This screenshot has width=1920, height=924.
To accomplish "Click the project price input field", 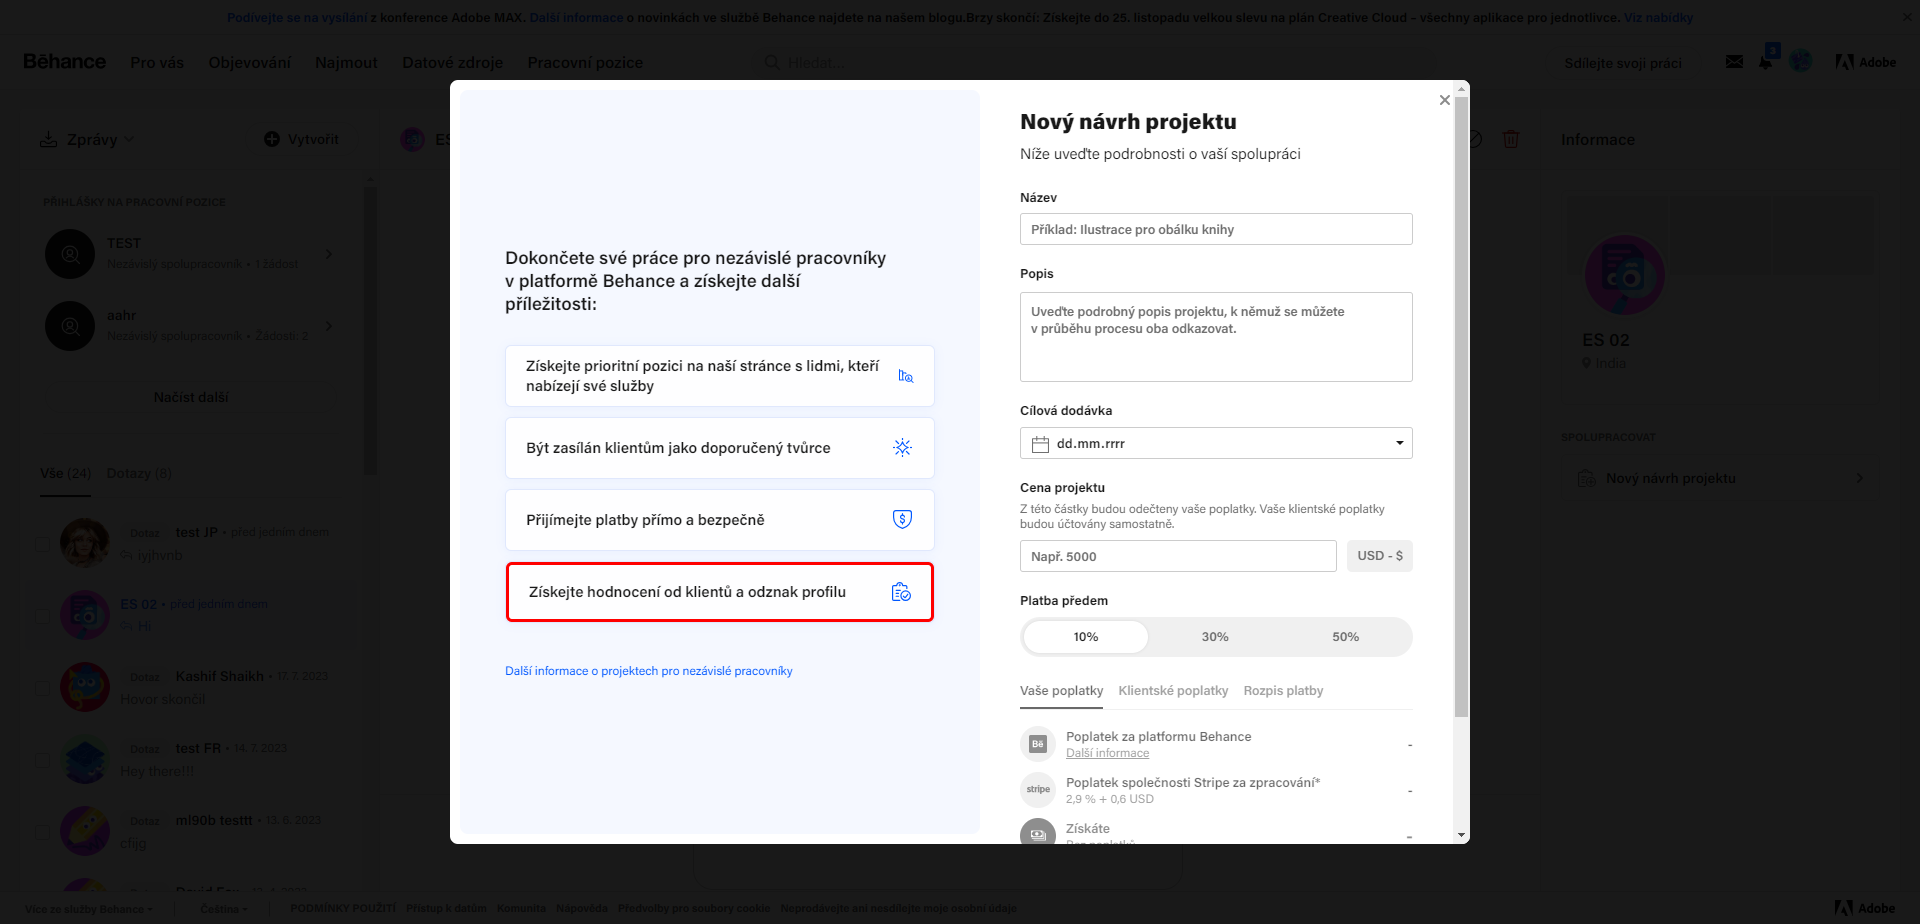I will click(x=1177, y=556).
